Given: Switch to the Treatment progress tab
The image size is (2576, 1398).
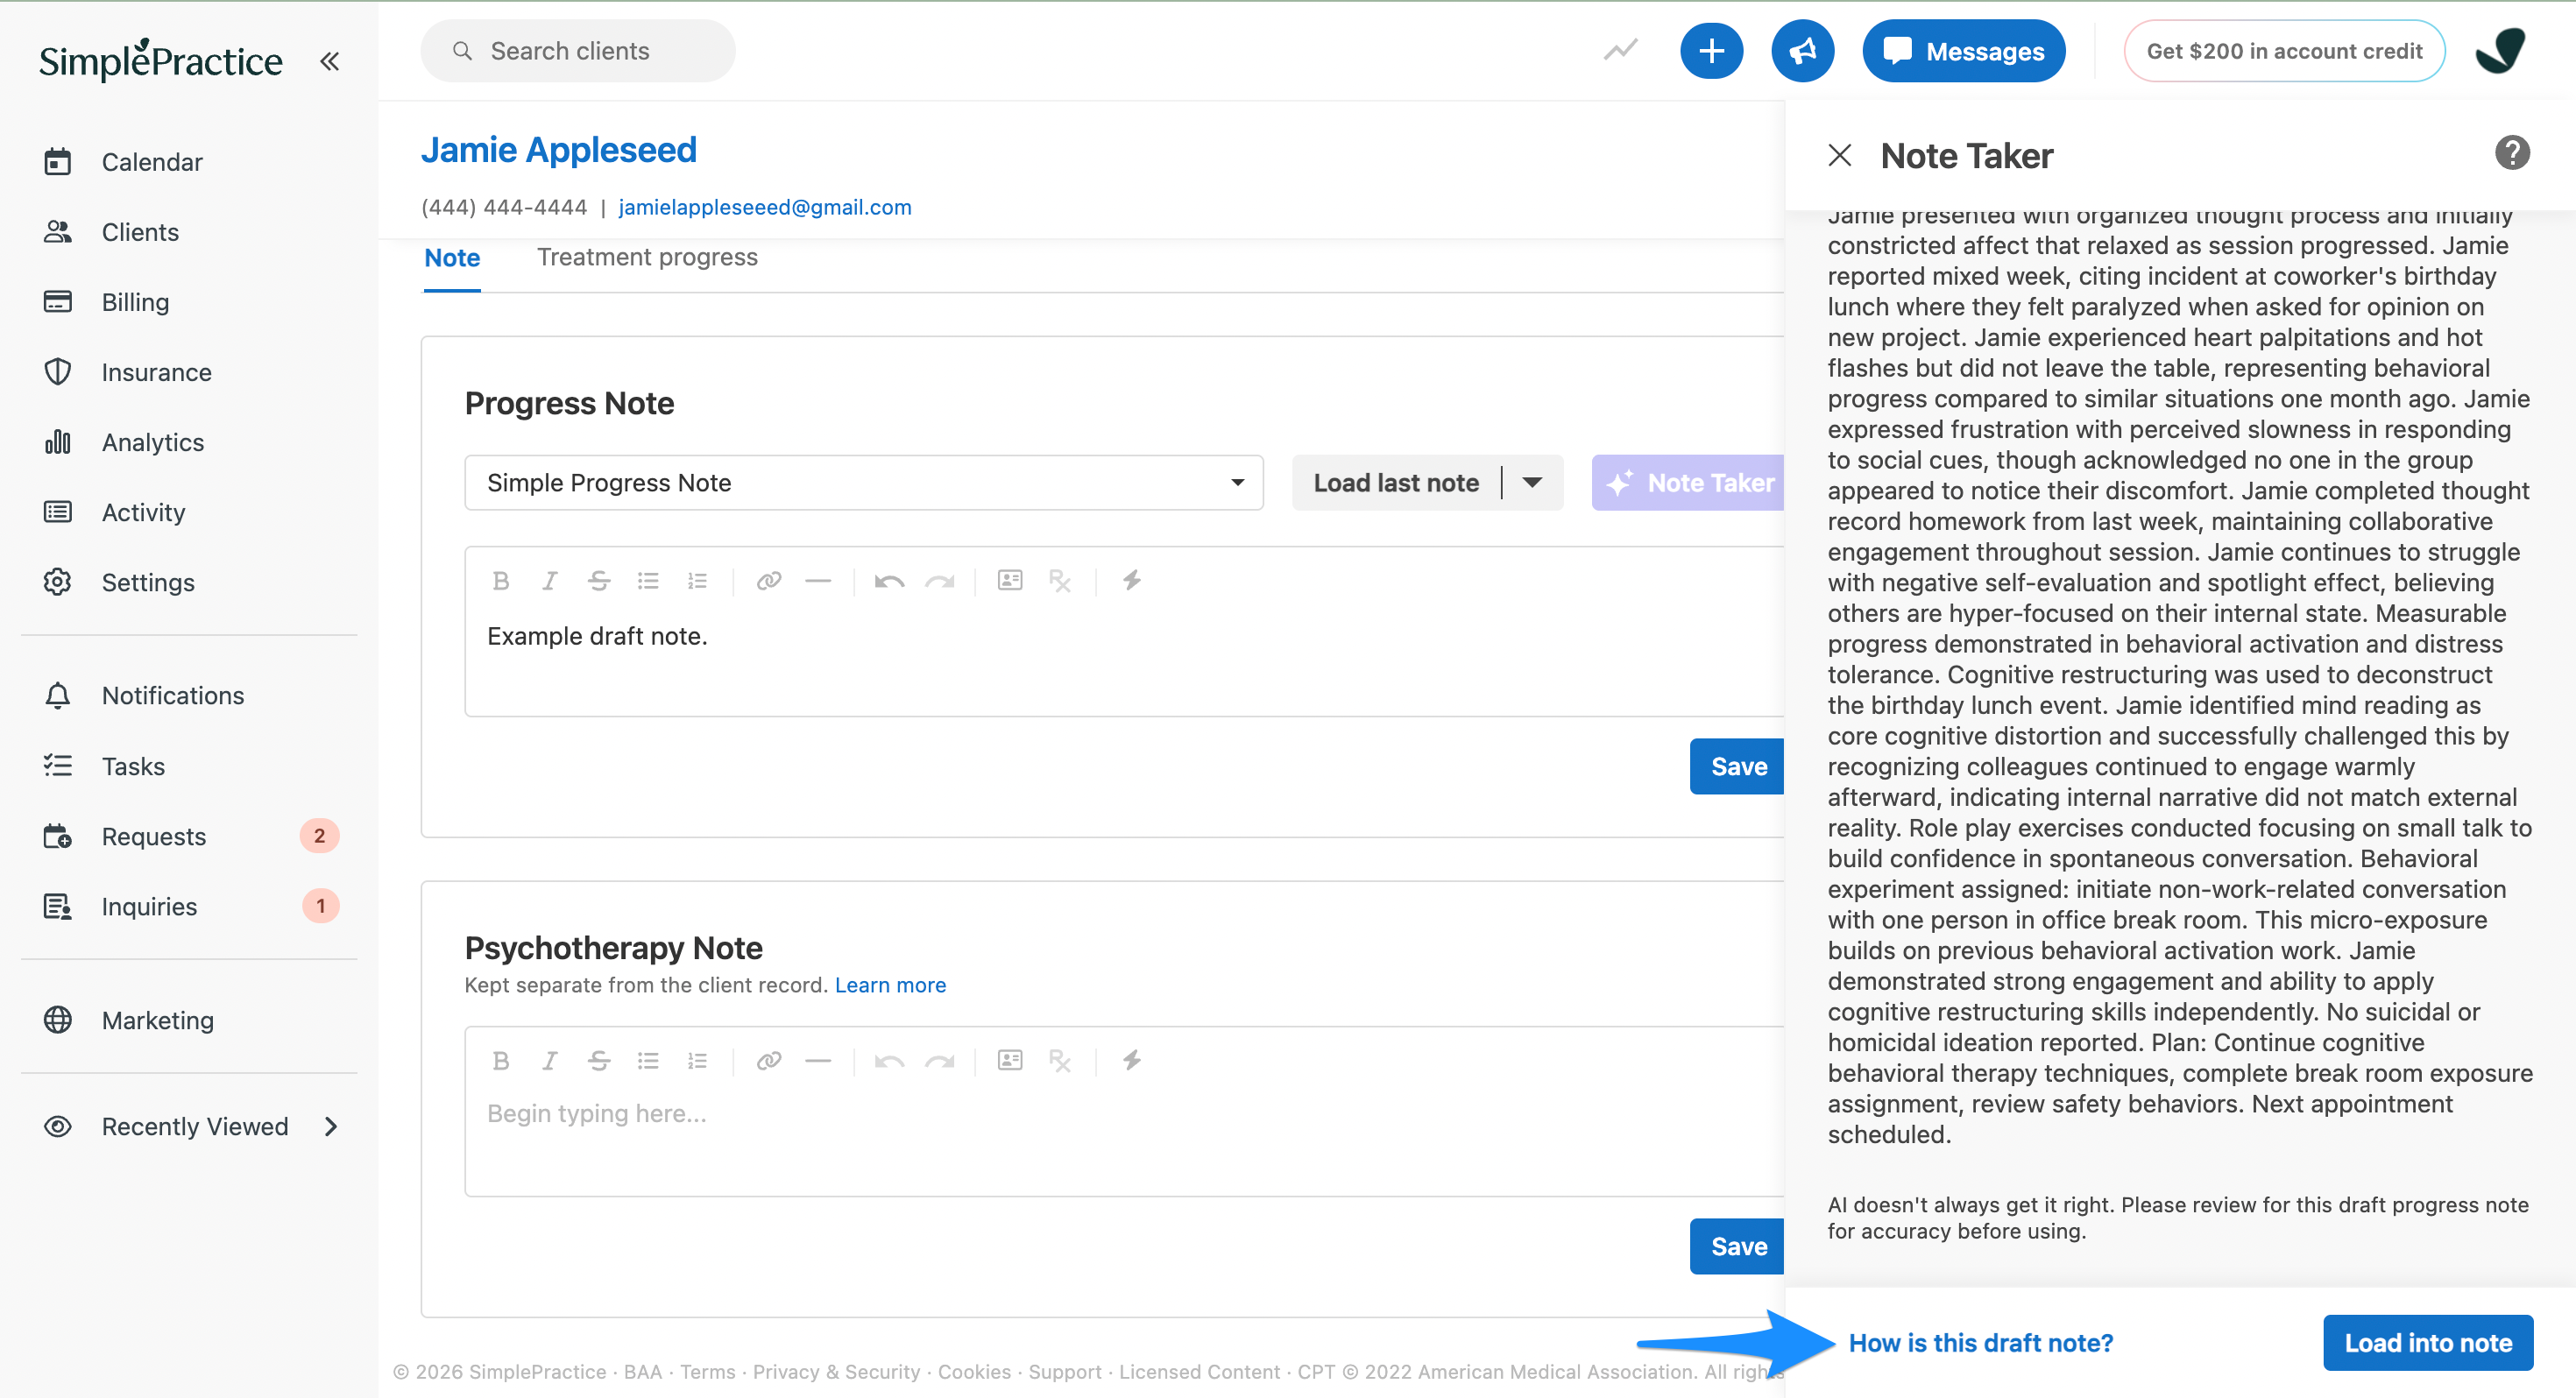Looking at the screenshot, I should [x=647, y=258].
